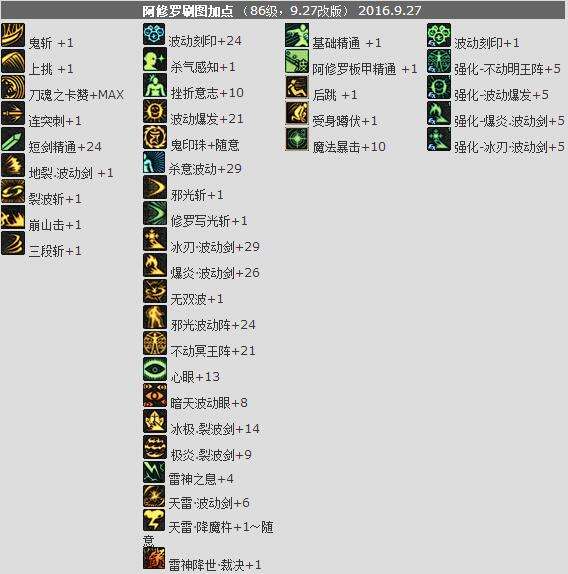Select the 天雷·降魔杵 skill icon
Screen dimensions: 568x574
pyautogui.click(x=154, y=520)
